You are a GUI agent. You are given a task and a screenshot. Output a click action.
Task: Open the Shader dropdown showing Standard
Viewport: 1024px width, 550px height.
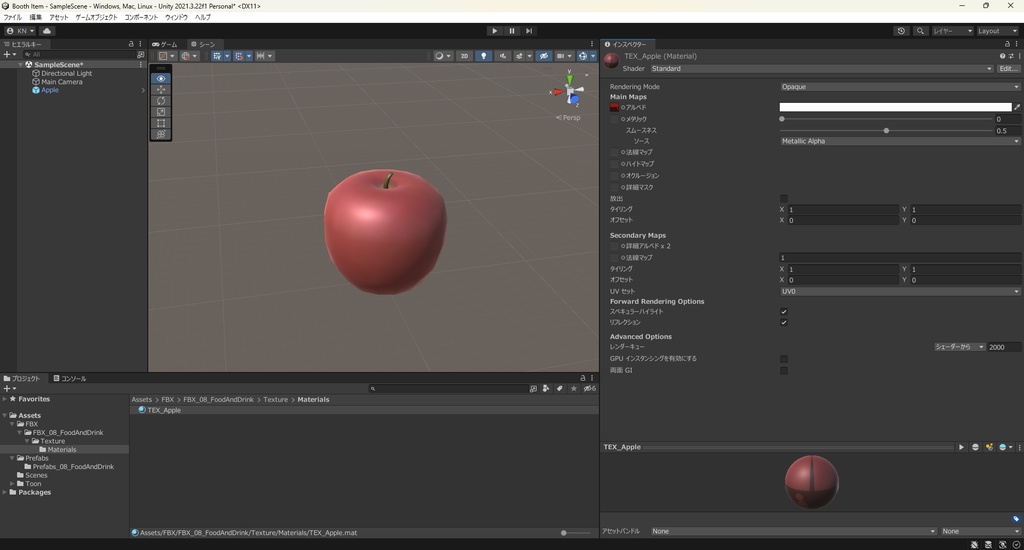[822, 69]
